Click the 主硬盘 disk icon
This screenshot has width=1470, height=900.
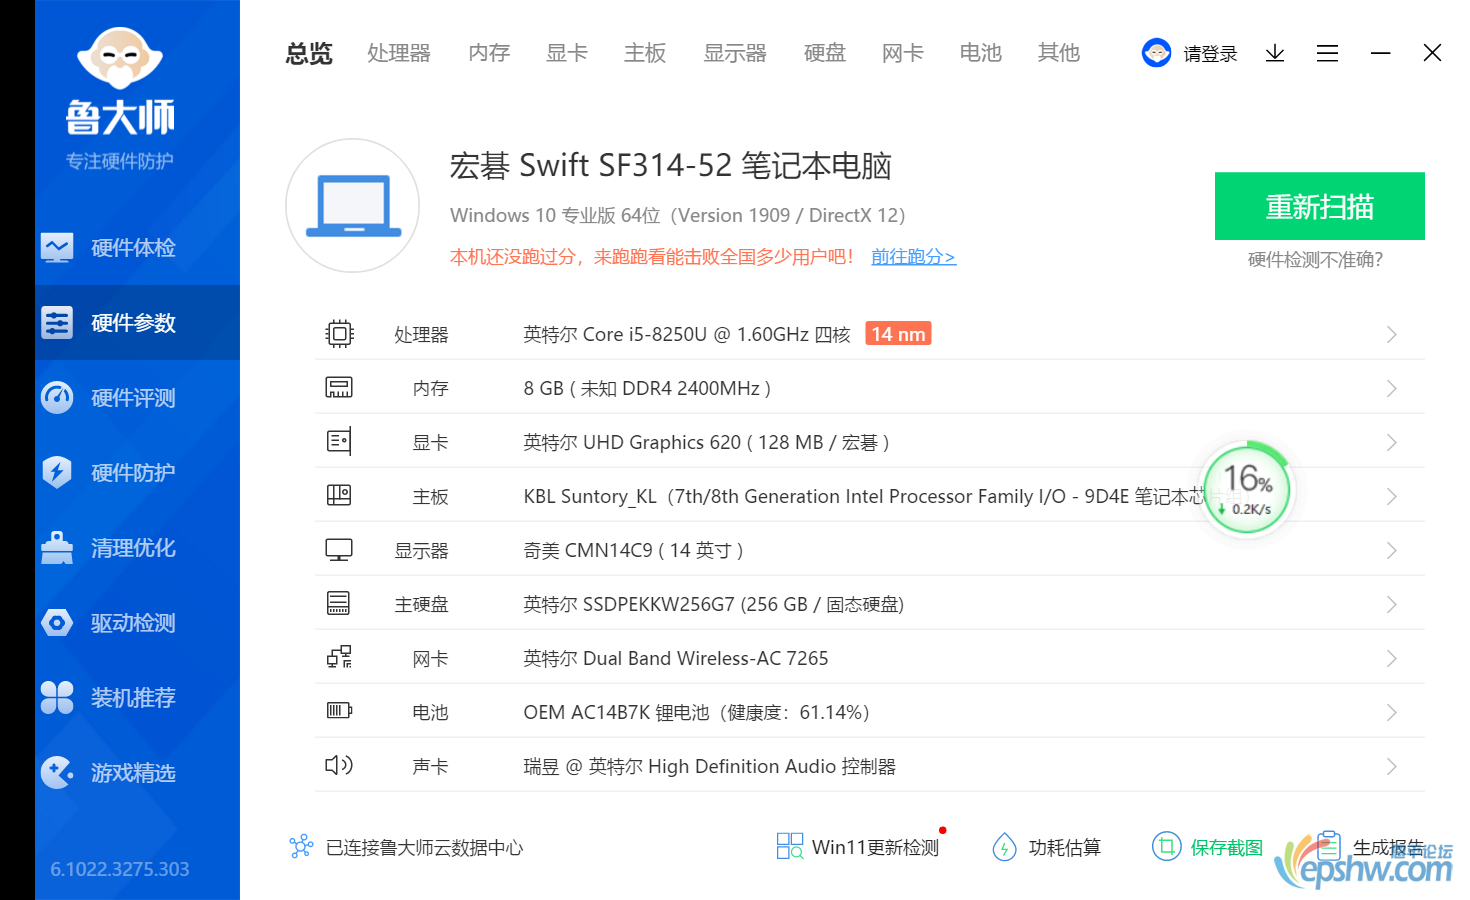click(x=339, y=603)
